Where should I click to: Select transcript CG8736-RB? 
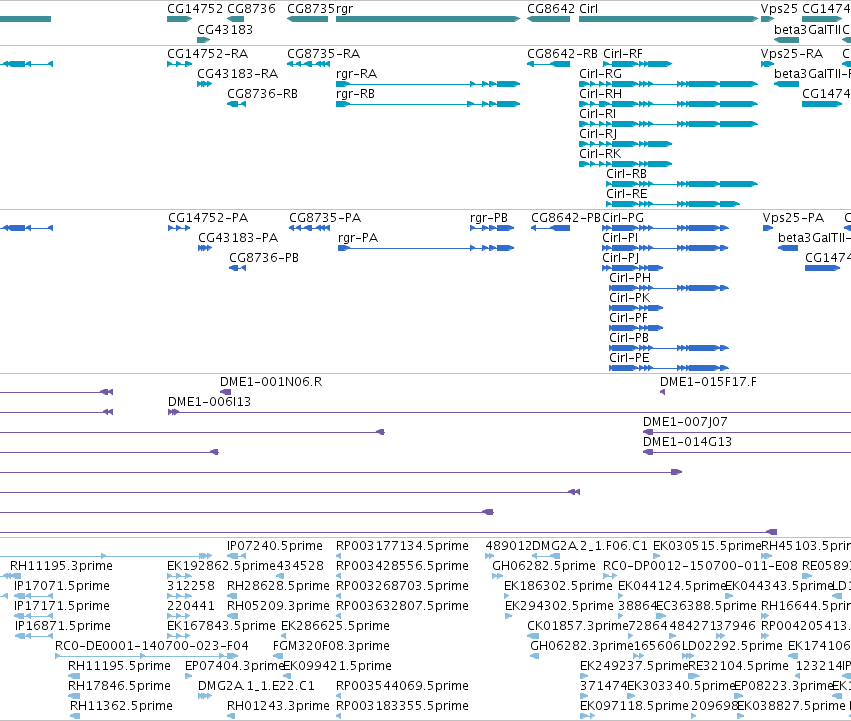pos(236,104)
